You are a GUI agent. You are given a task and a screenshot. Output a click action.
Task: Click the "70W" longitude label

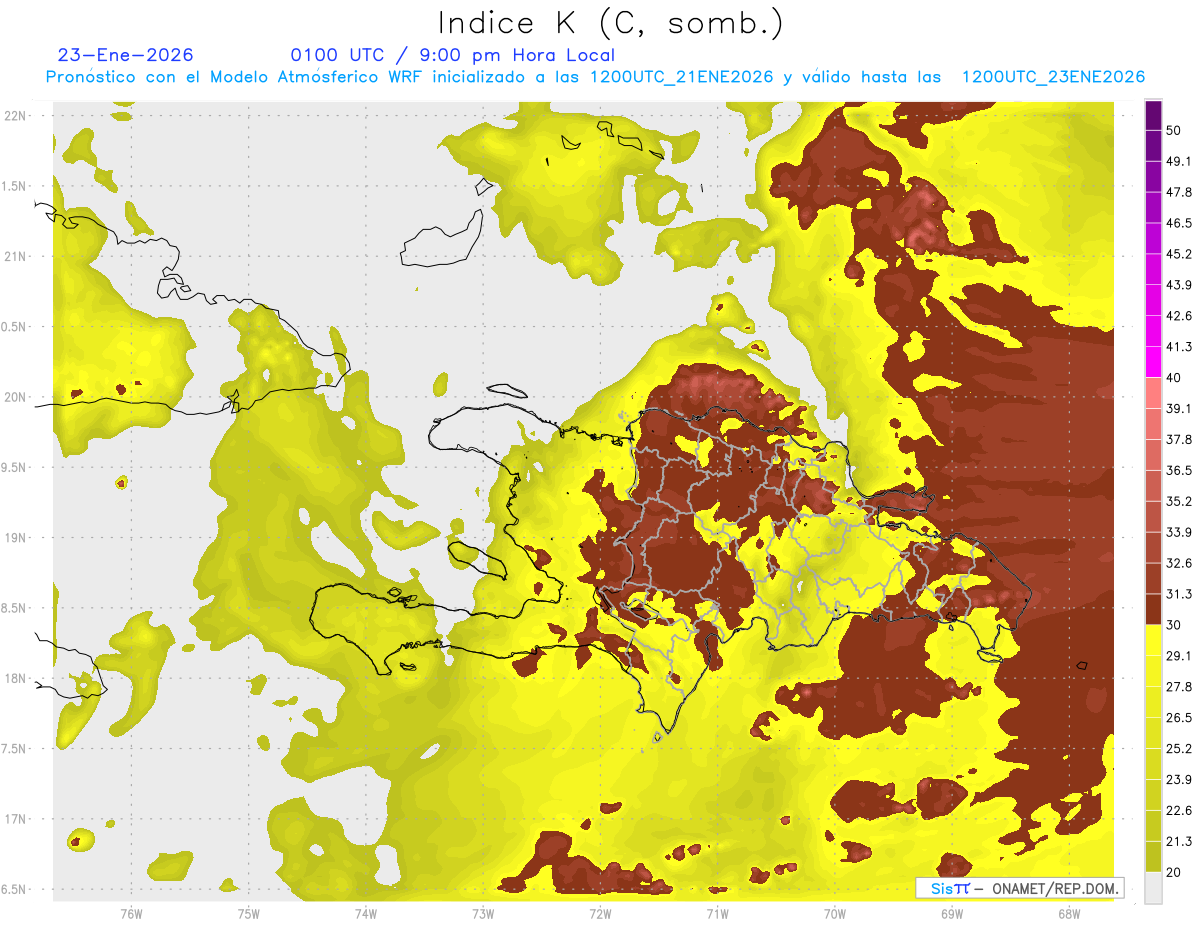point(835,913)
